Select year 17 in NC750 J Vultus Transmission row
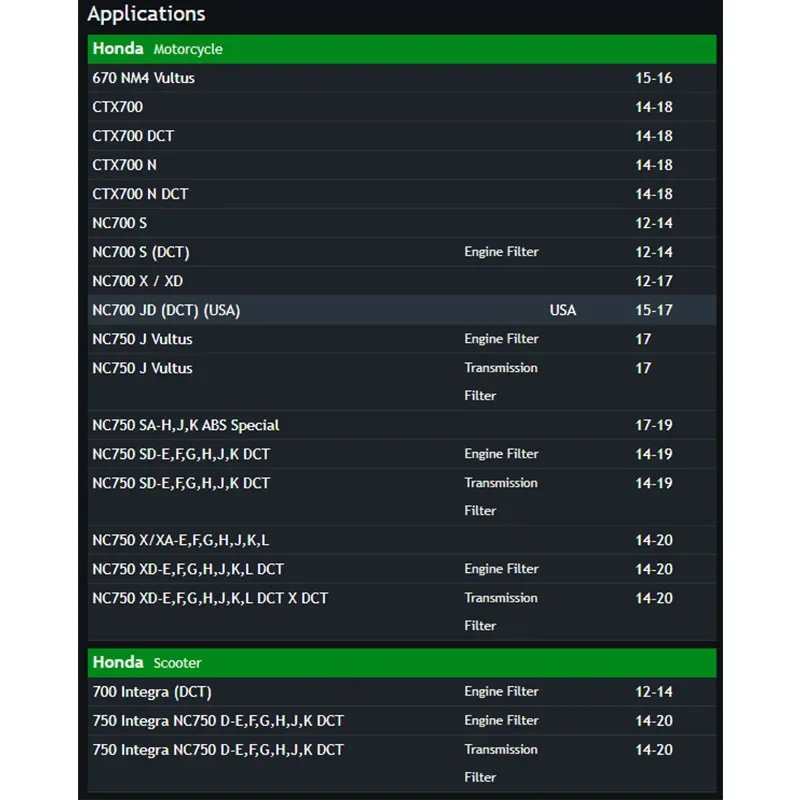Image resolution: width=800 pixels, height=800 pixels. click(x=643, y=369)
